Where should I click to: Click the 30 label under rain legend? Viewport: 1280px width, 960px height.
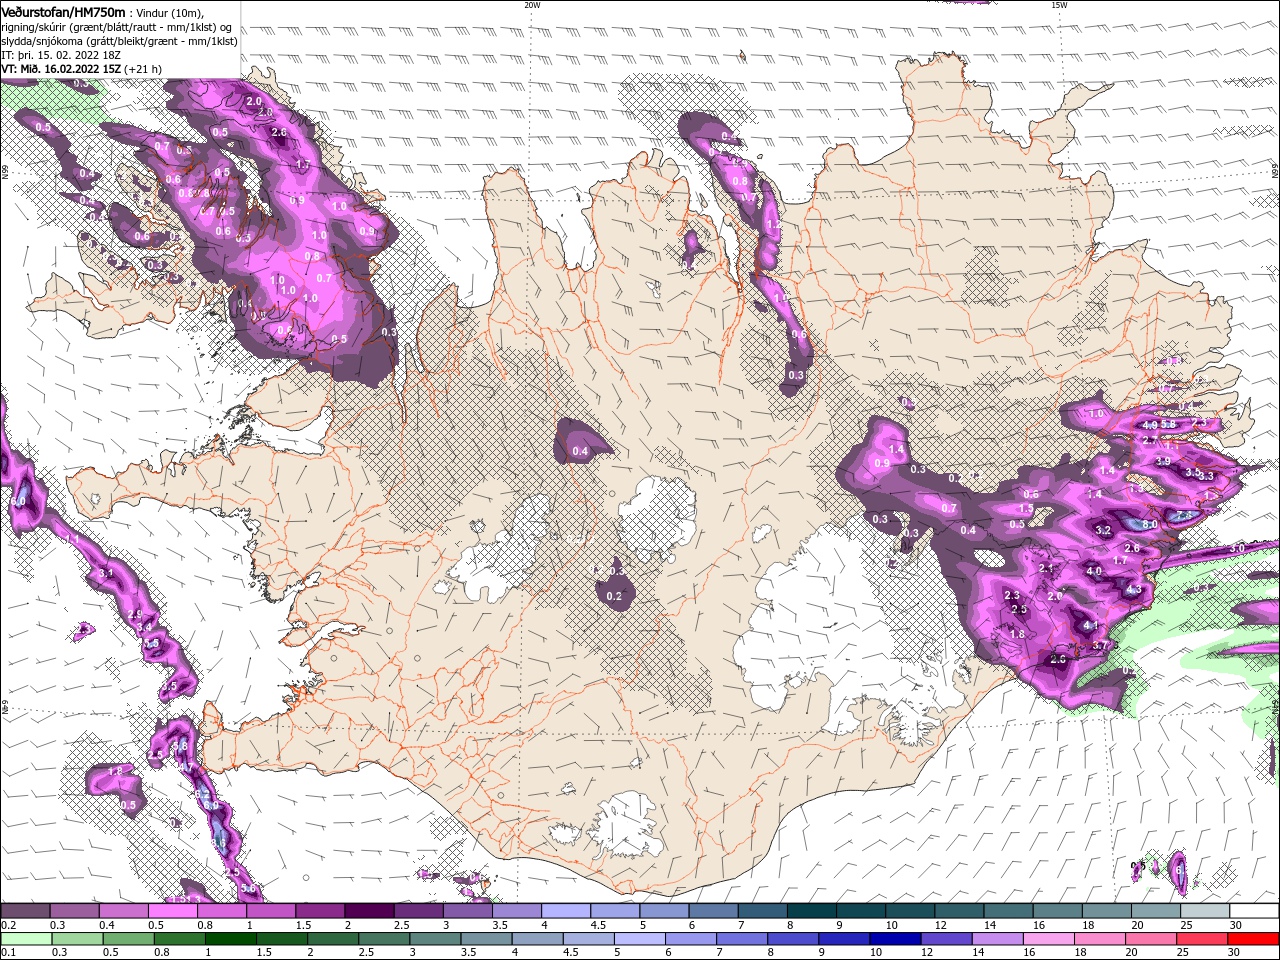[x=1233, y=953]
